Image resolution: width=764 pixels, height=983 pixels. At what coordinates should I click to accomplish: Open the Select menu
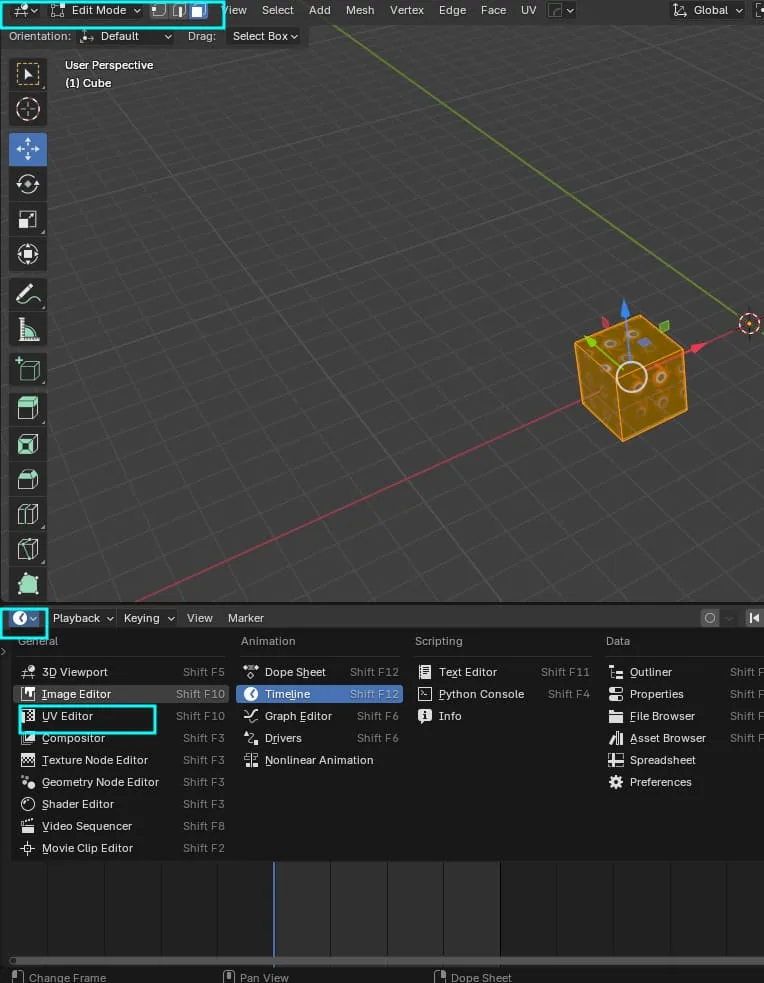tap(277, 11)
